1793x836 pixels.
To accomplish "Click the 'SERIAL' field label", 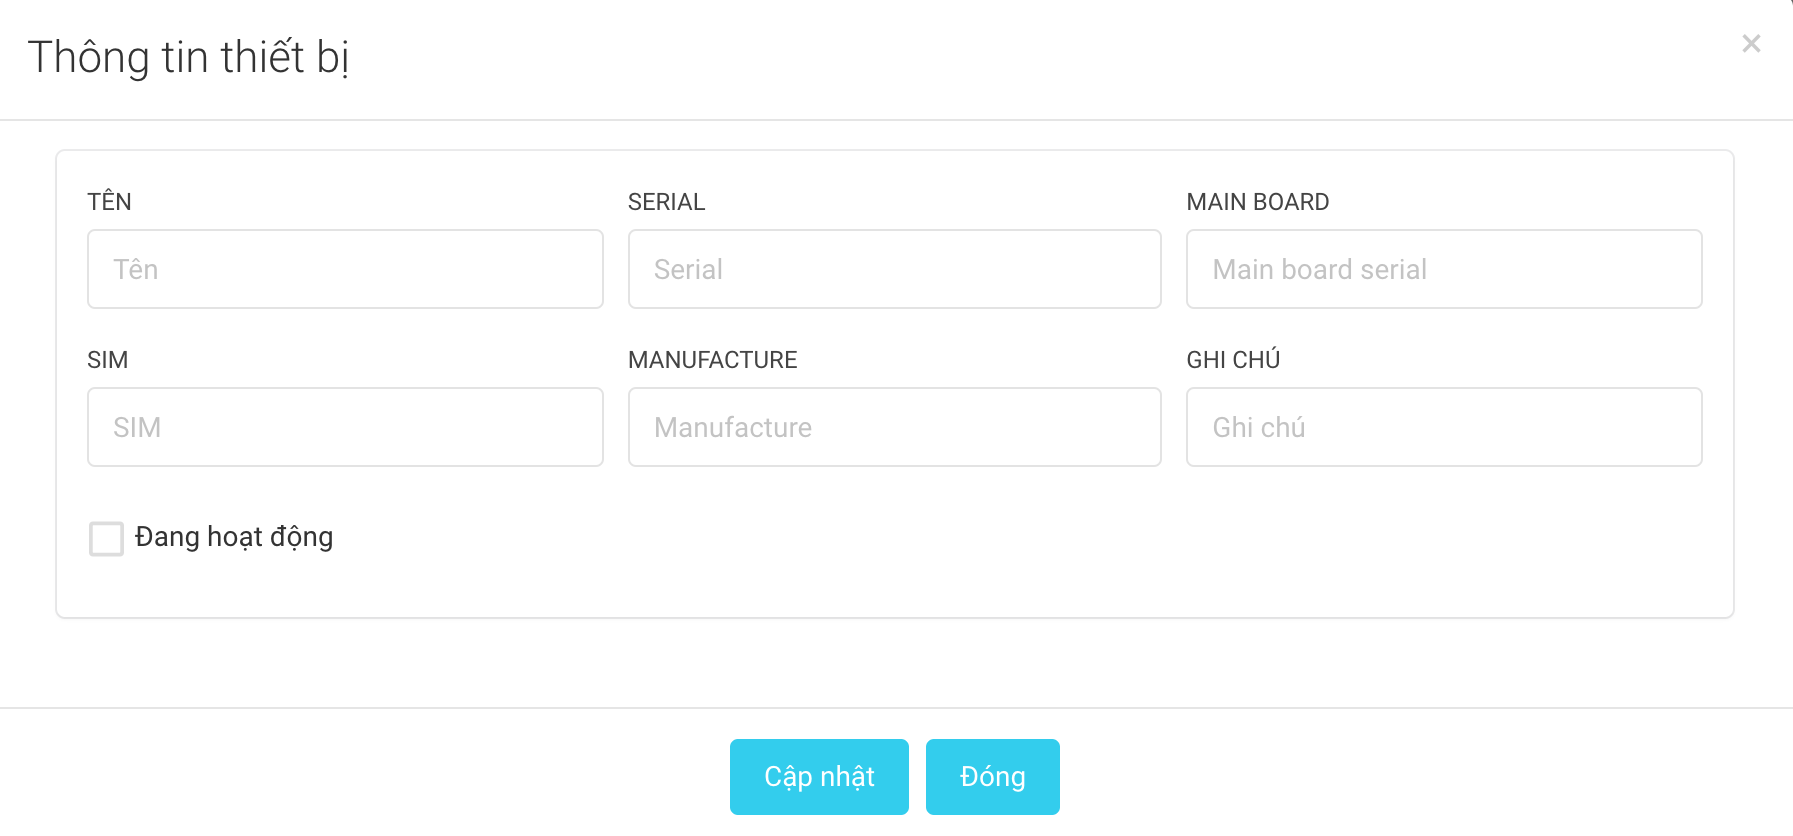I will (x=666, y=202).
